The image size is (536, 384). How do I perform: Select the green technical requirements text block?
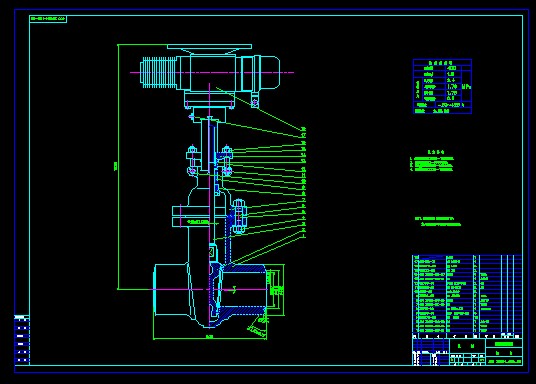tap(432, 161)
